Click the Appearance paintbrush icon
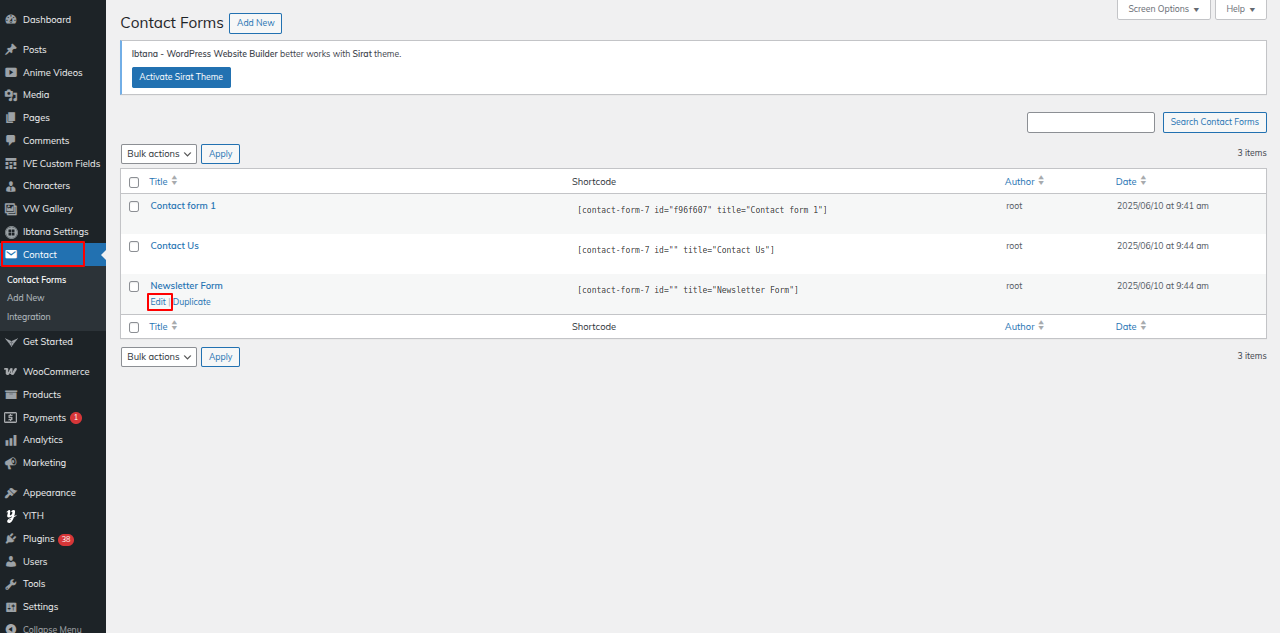The image size is (1280, 633). (11, 493)
